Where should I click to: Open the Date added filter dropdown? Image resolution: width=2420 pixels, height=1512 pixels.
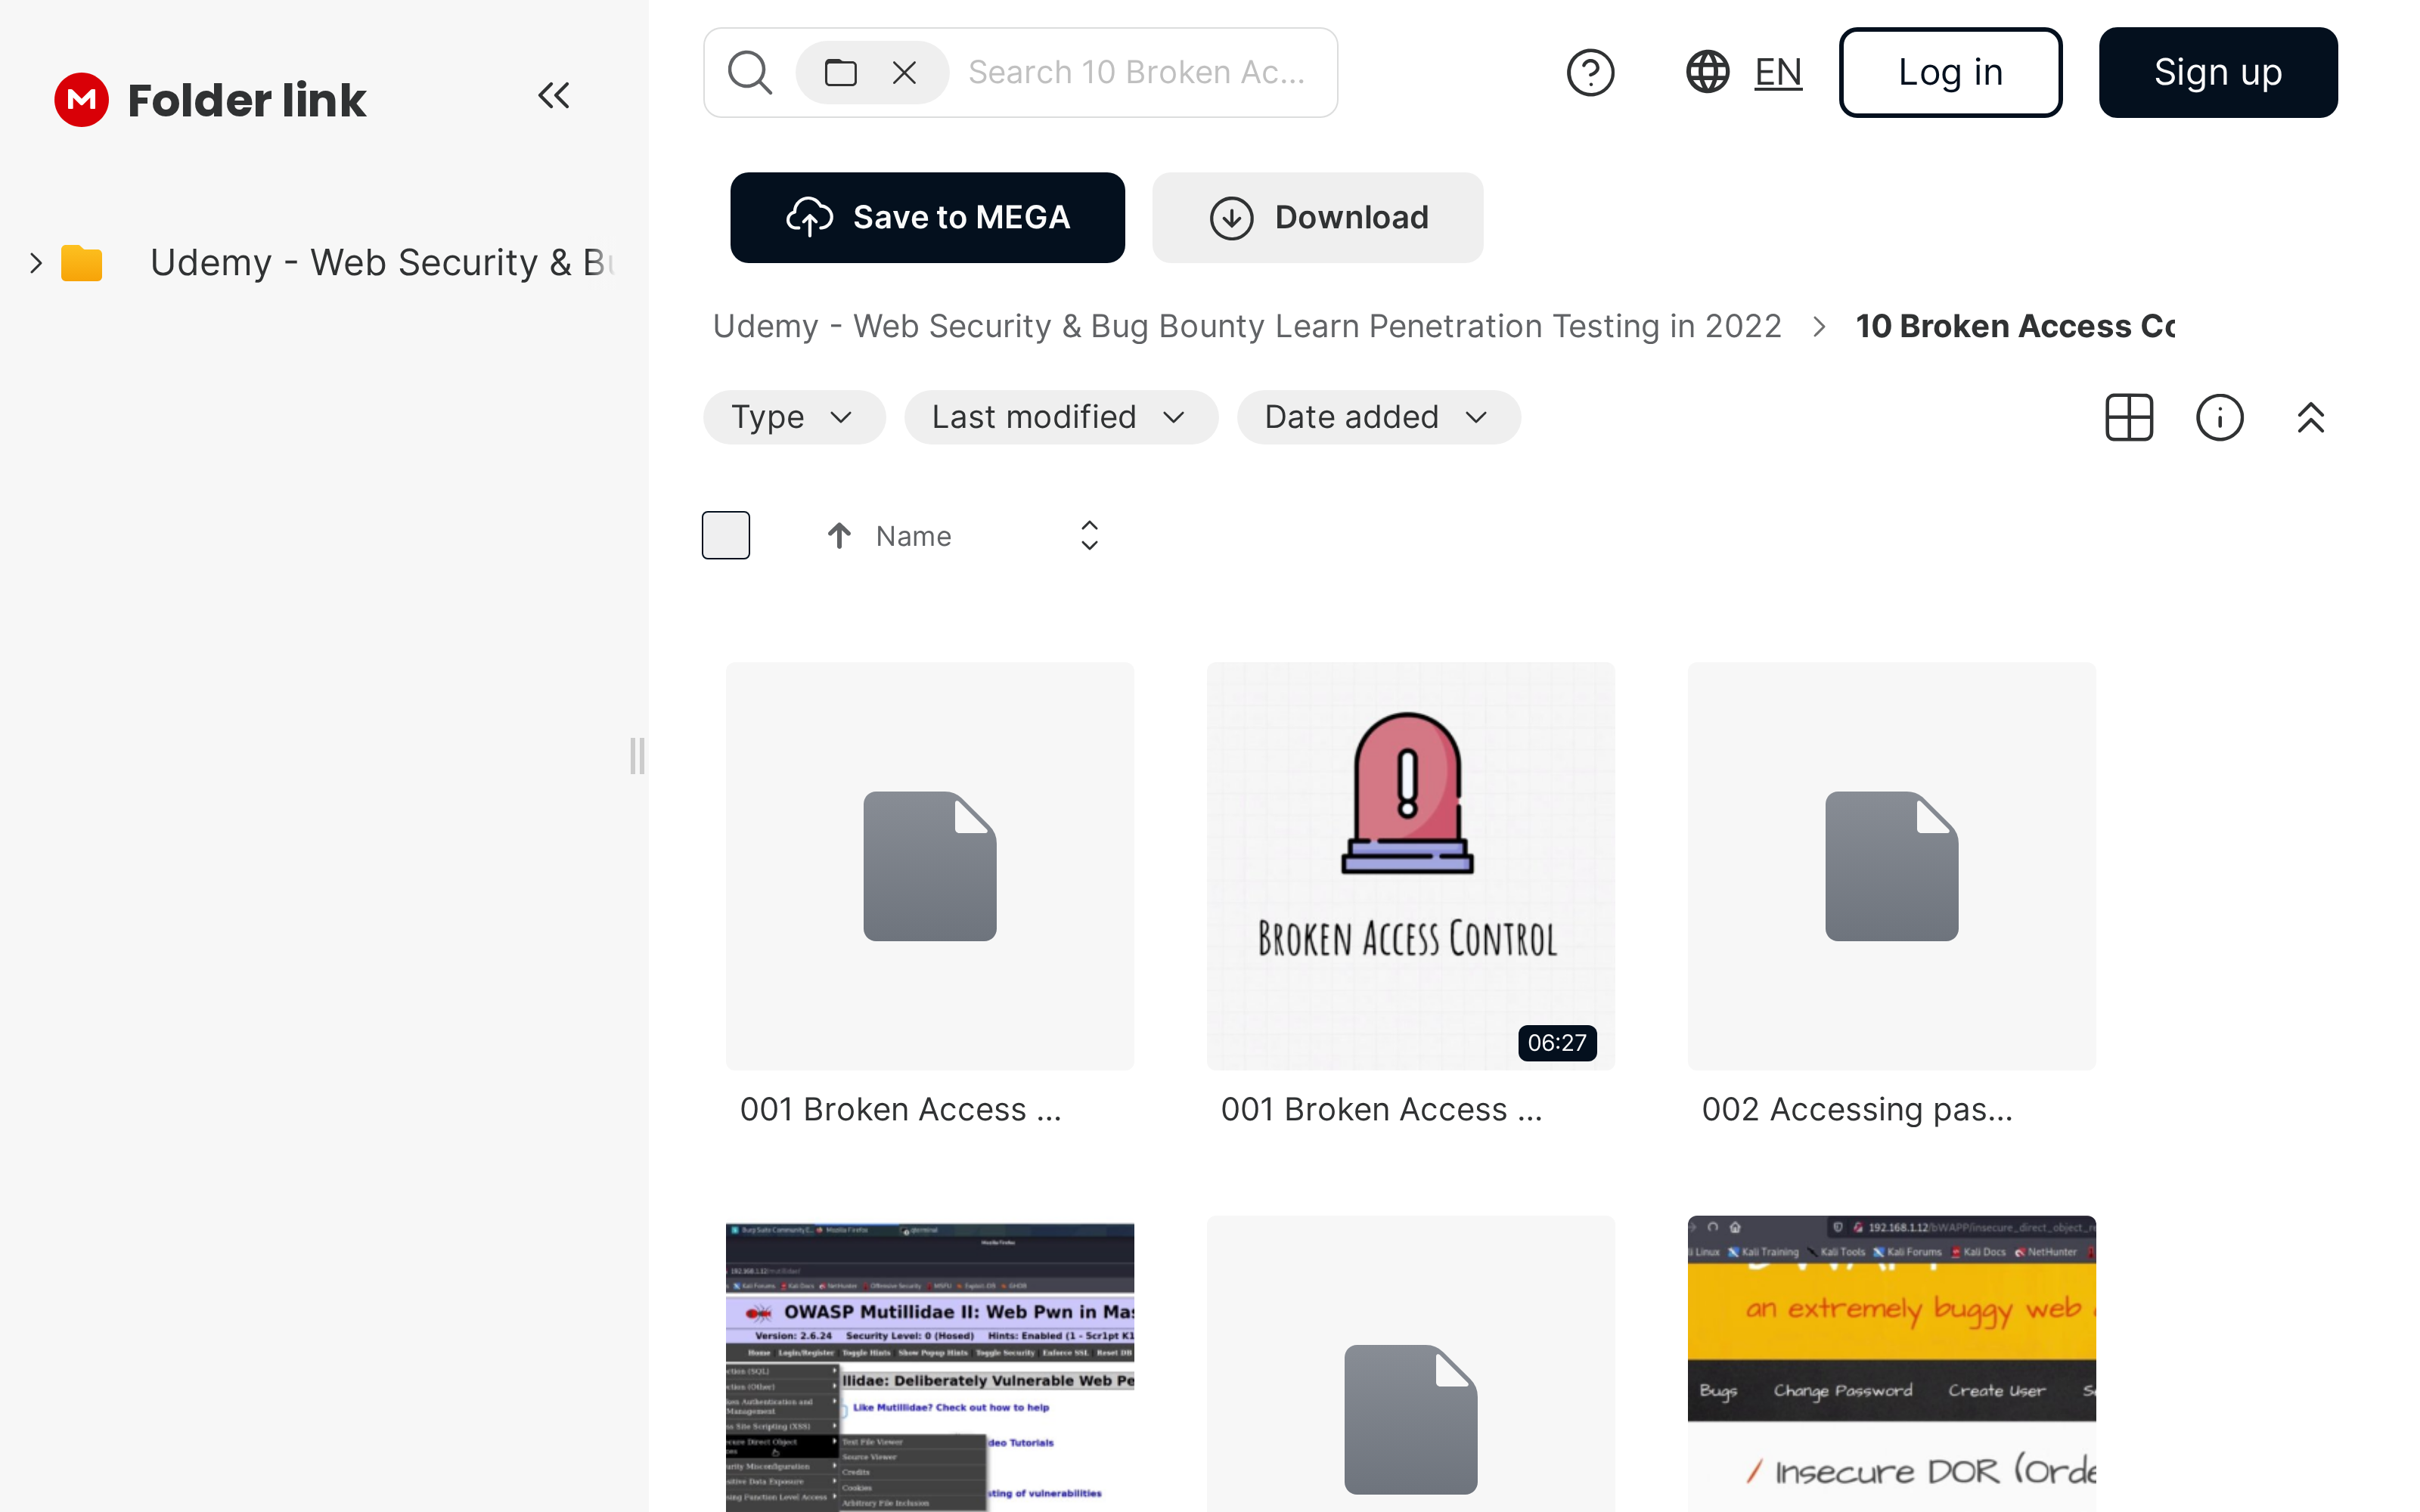1379,417
